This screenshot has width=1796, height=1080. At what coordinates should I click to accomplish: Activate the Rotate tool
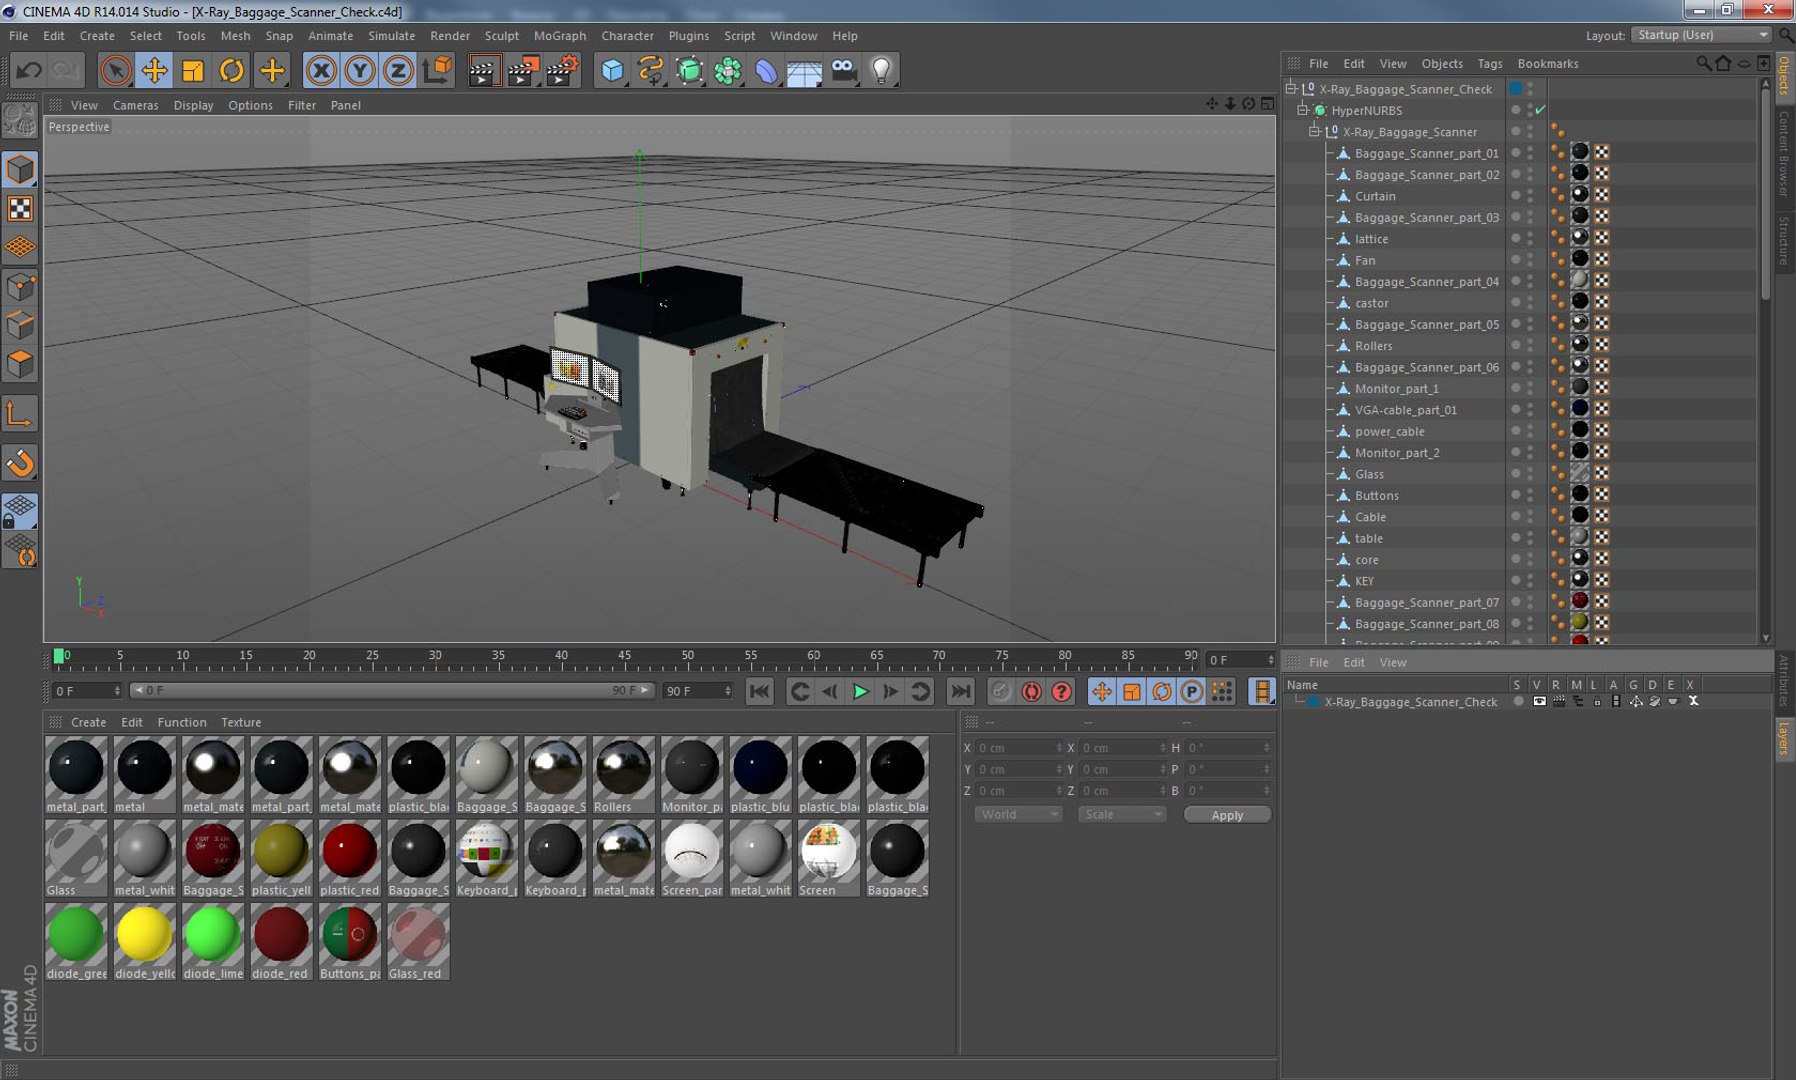pos(232,70)
